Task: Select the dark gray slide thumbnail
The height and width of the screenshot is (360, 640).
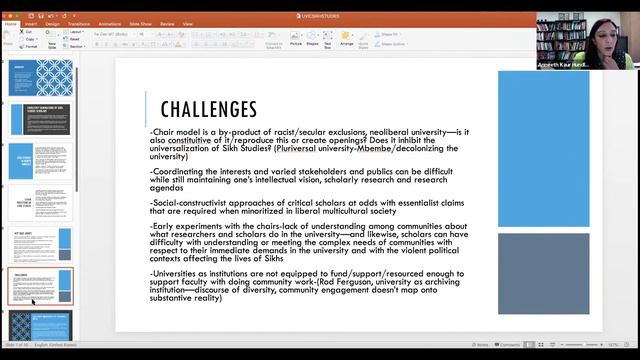Action: pos(40,119)
